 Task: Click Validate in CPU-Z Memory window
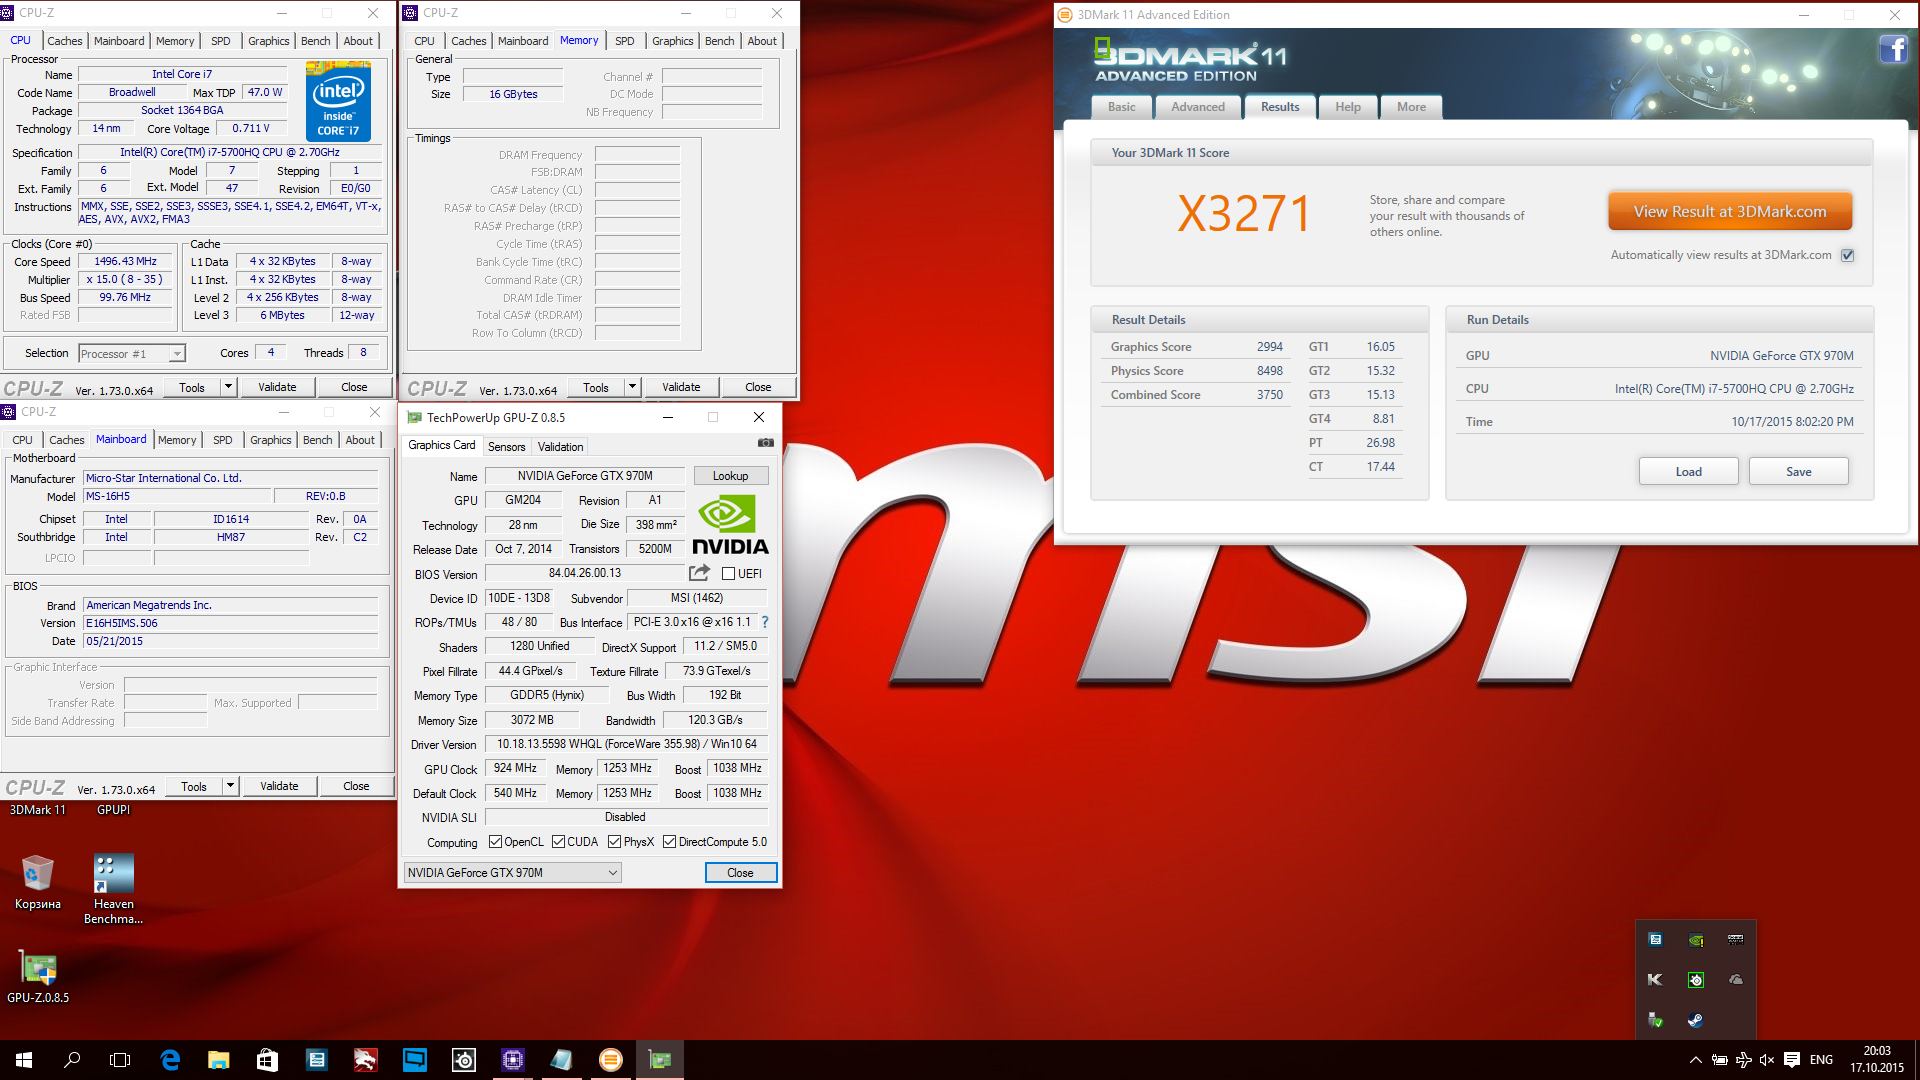click(681, 387)
